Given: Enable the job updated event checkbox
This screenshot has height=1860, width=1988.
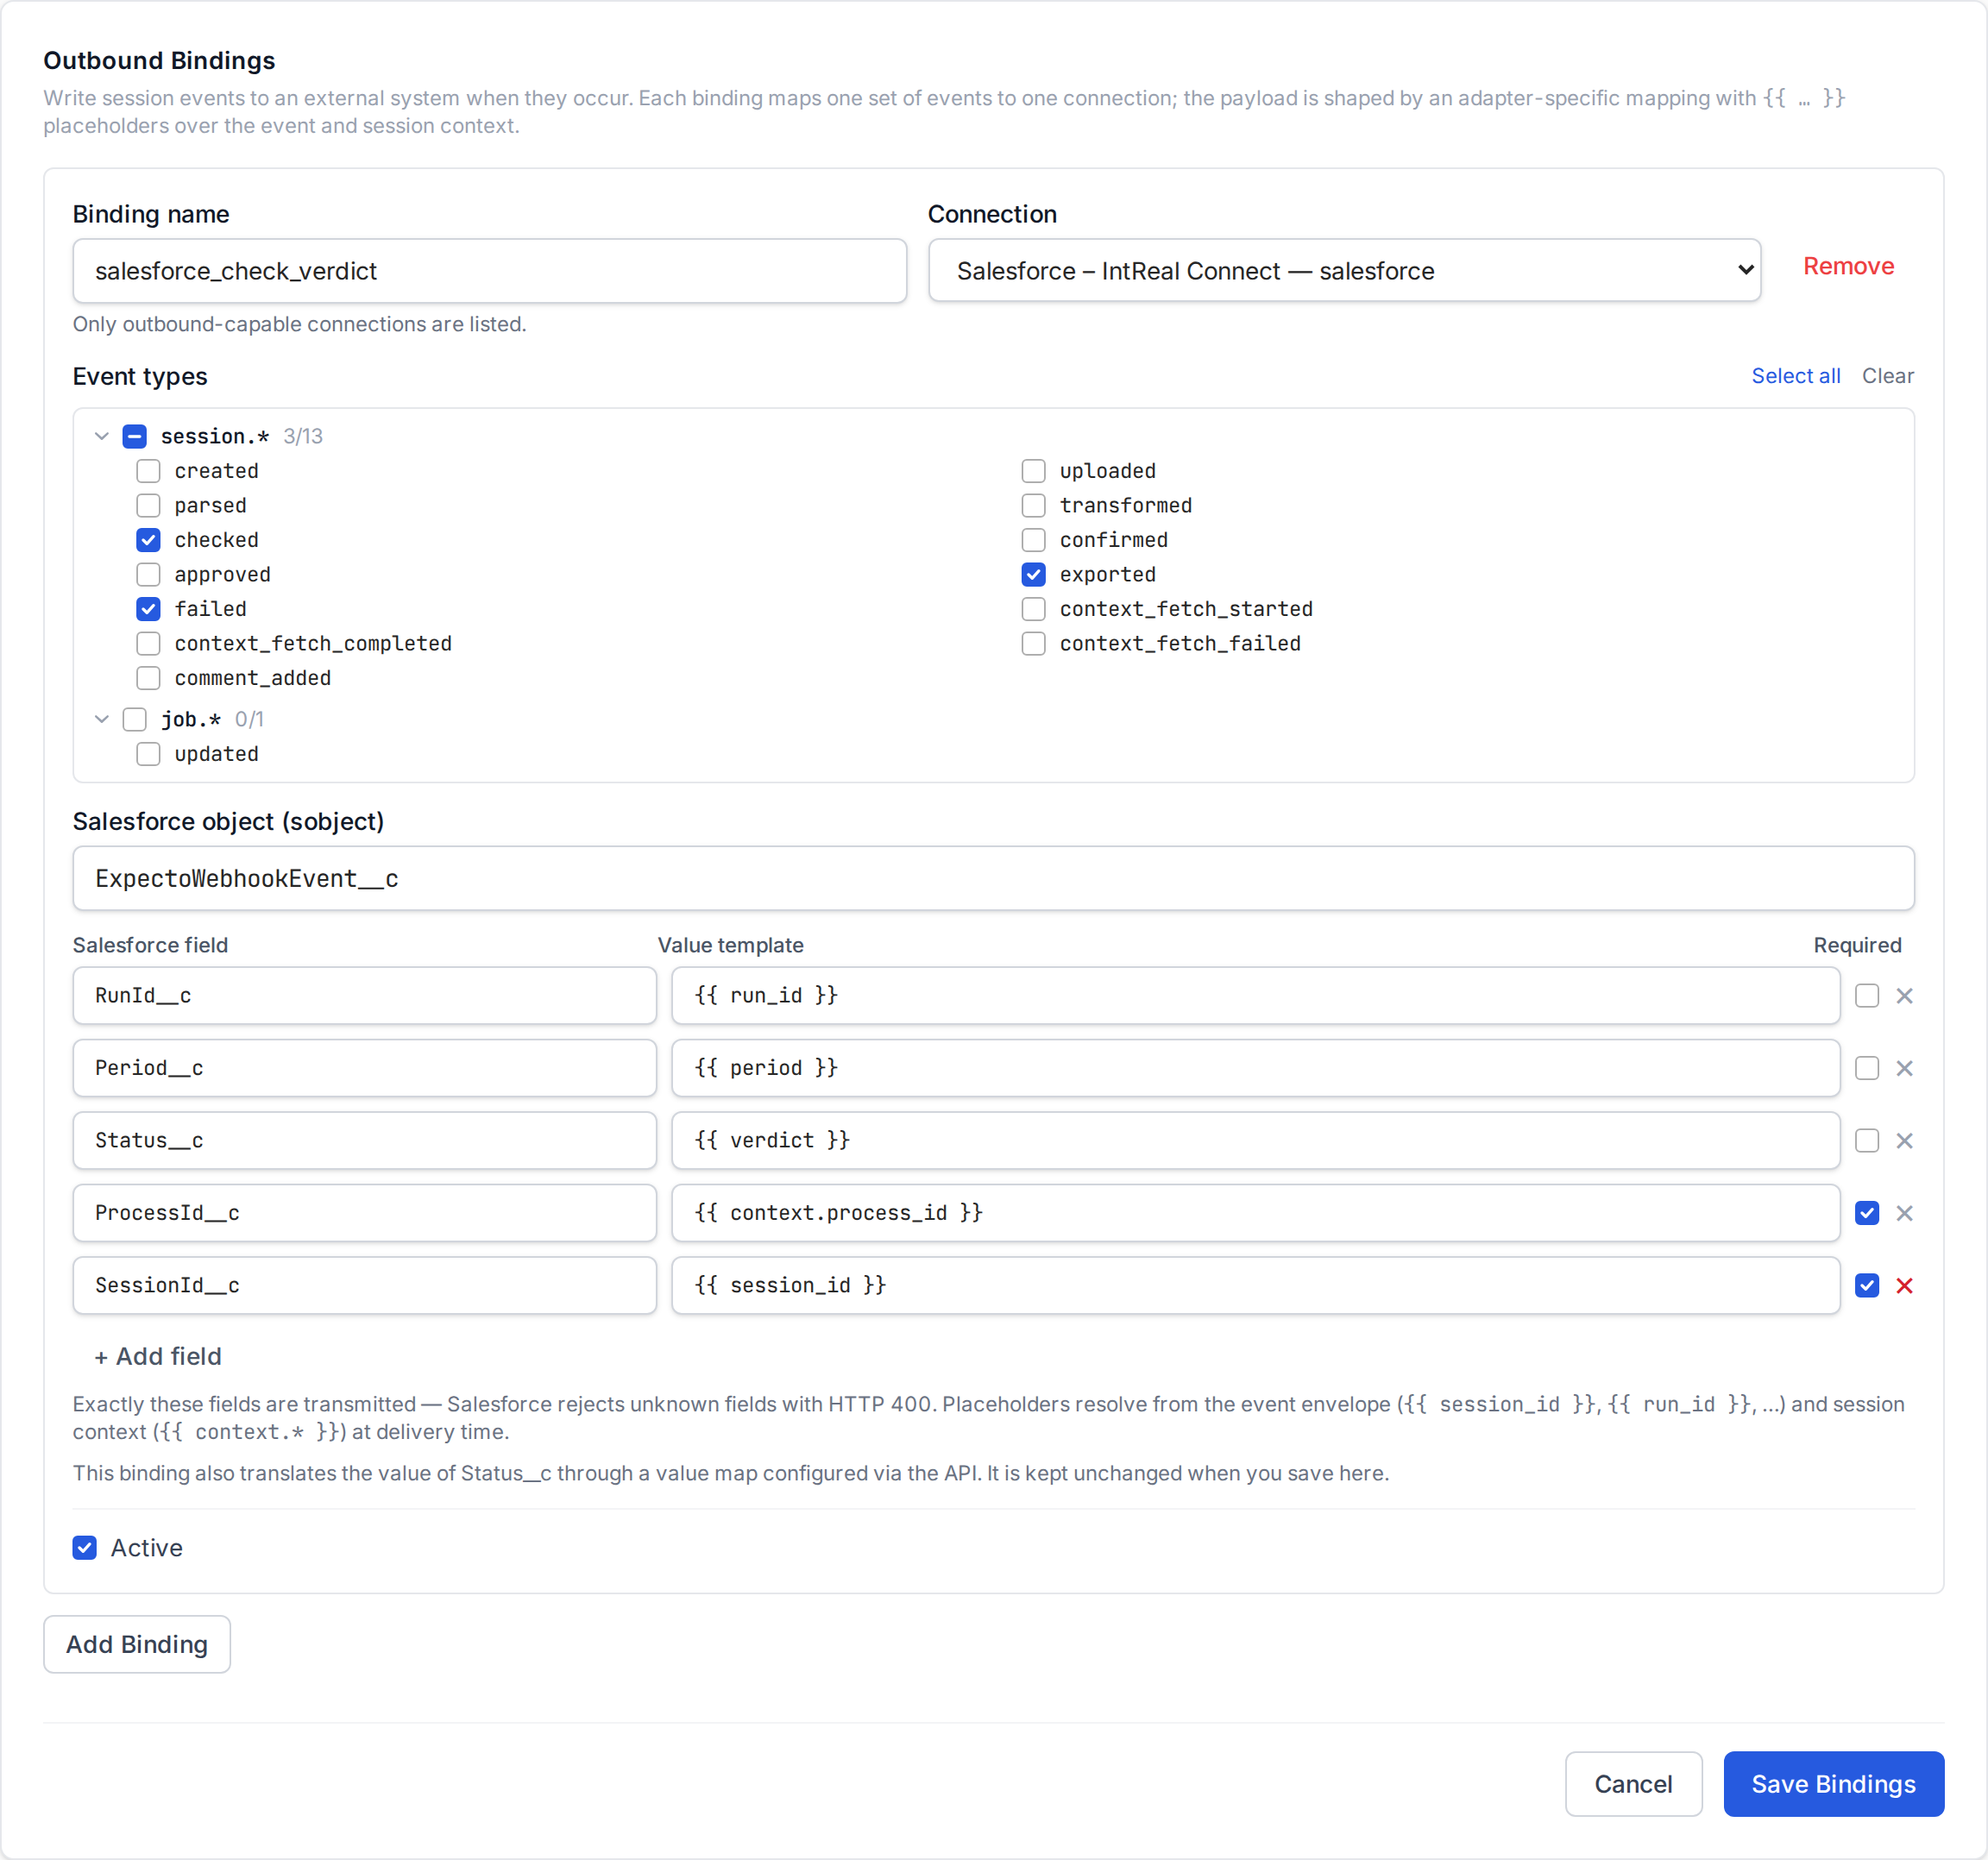Looking at the screenshot, I should coord(148,754).
